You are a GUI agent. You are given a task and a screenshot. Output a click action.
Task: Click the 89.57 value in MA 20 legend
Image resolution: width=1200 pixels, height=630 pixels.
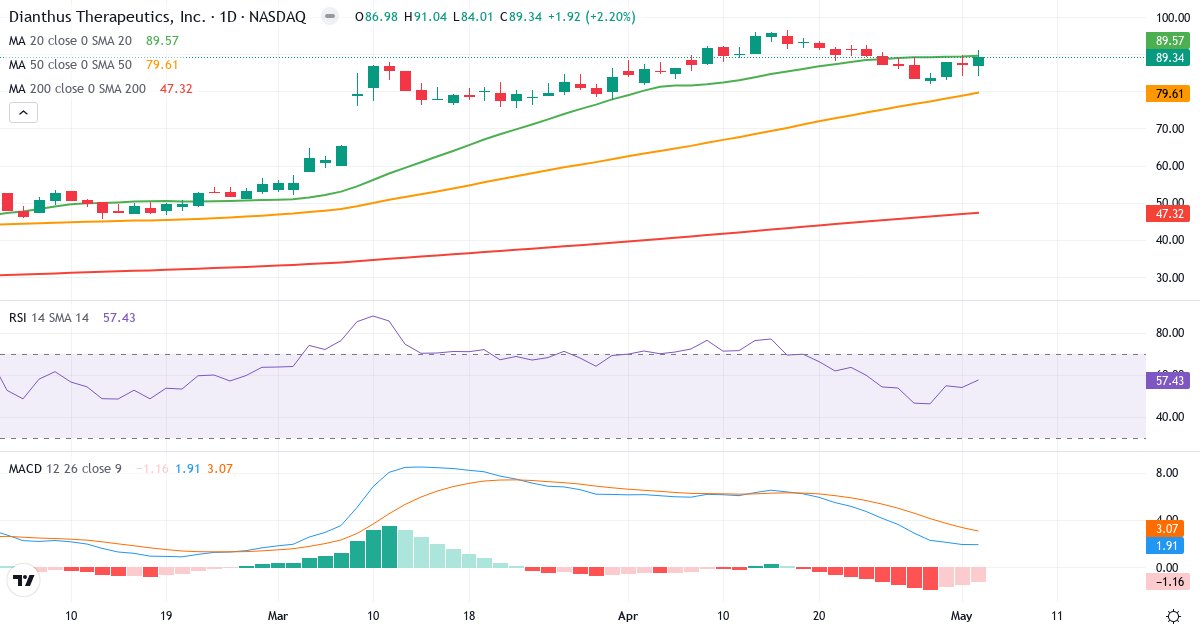point(161,41)
